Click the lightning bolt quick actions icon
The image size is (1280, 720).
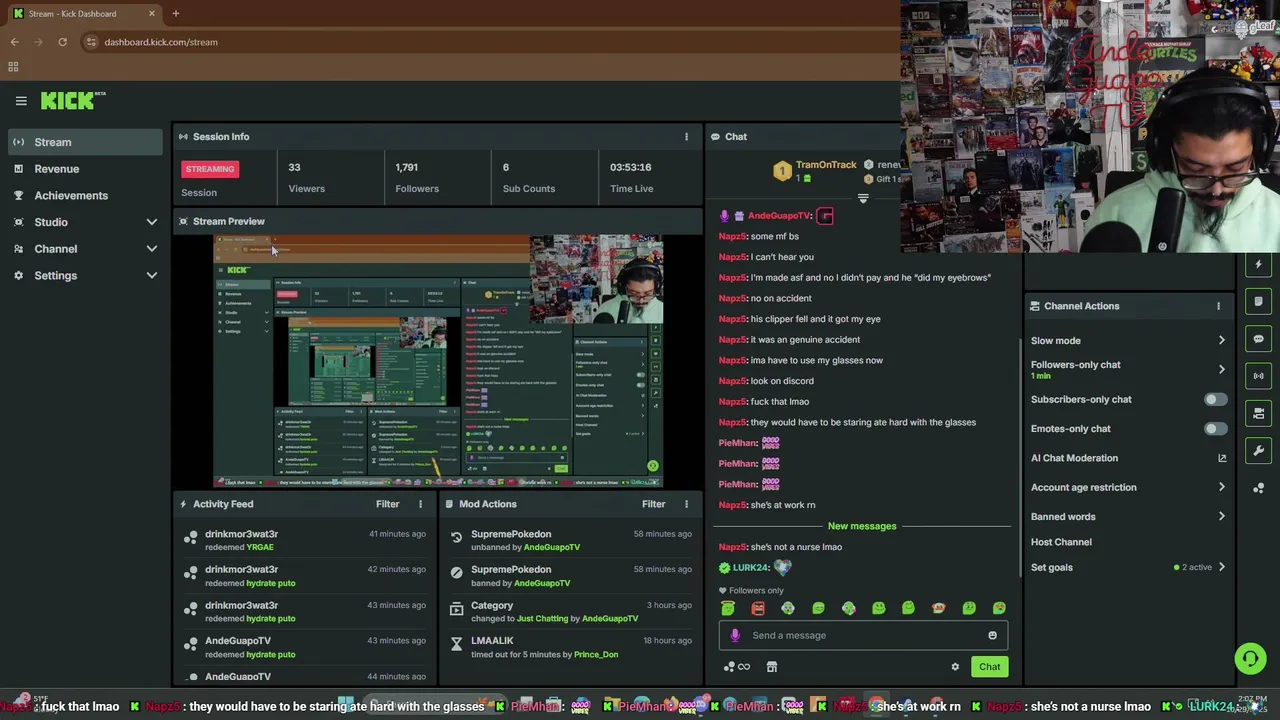click(1258, 265)
